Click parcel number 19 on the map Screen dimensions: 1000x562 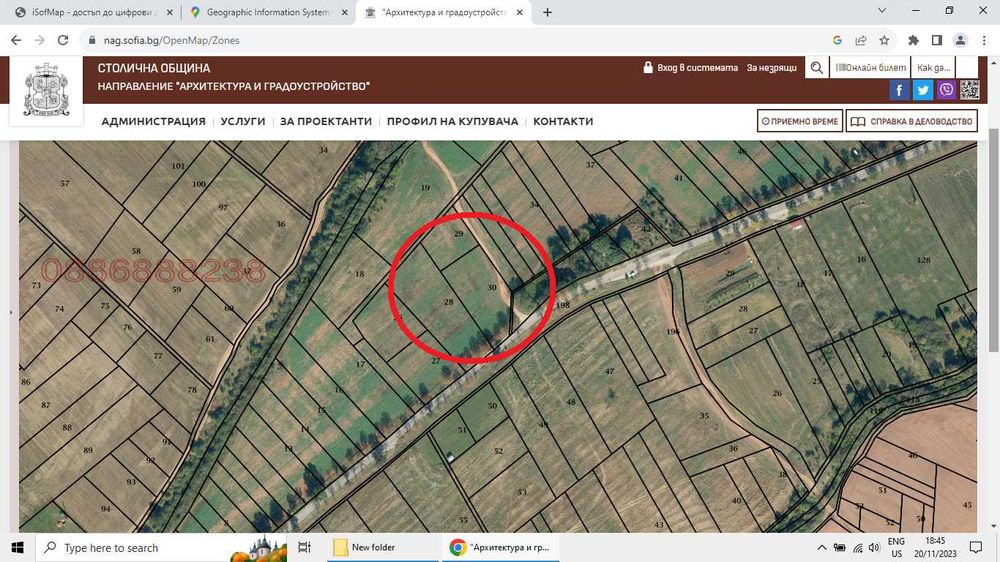pos(425,188)
